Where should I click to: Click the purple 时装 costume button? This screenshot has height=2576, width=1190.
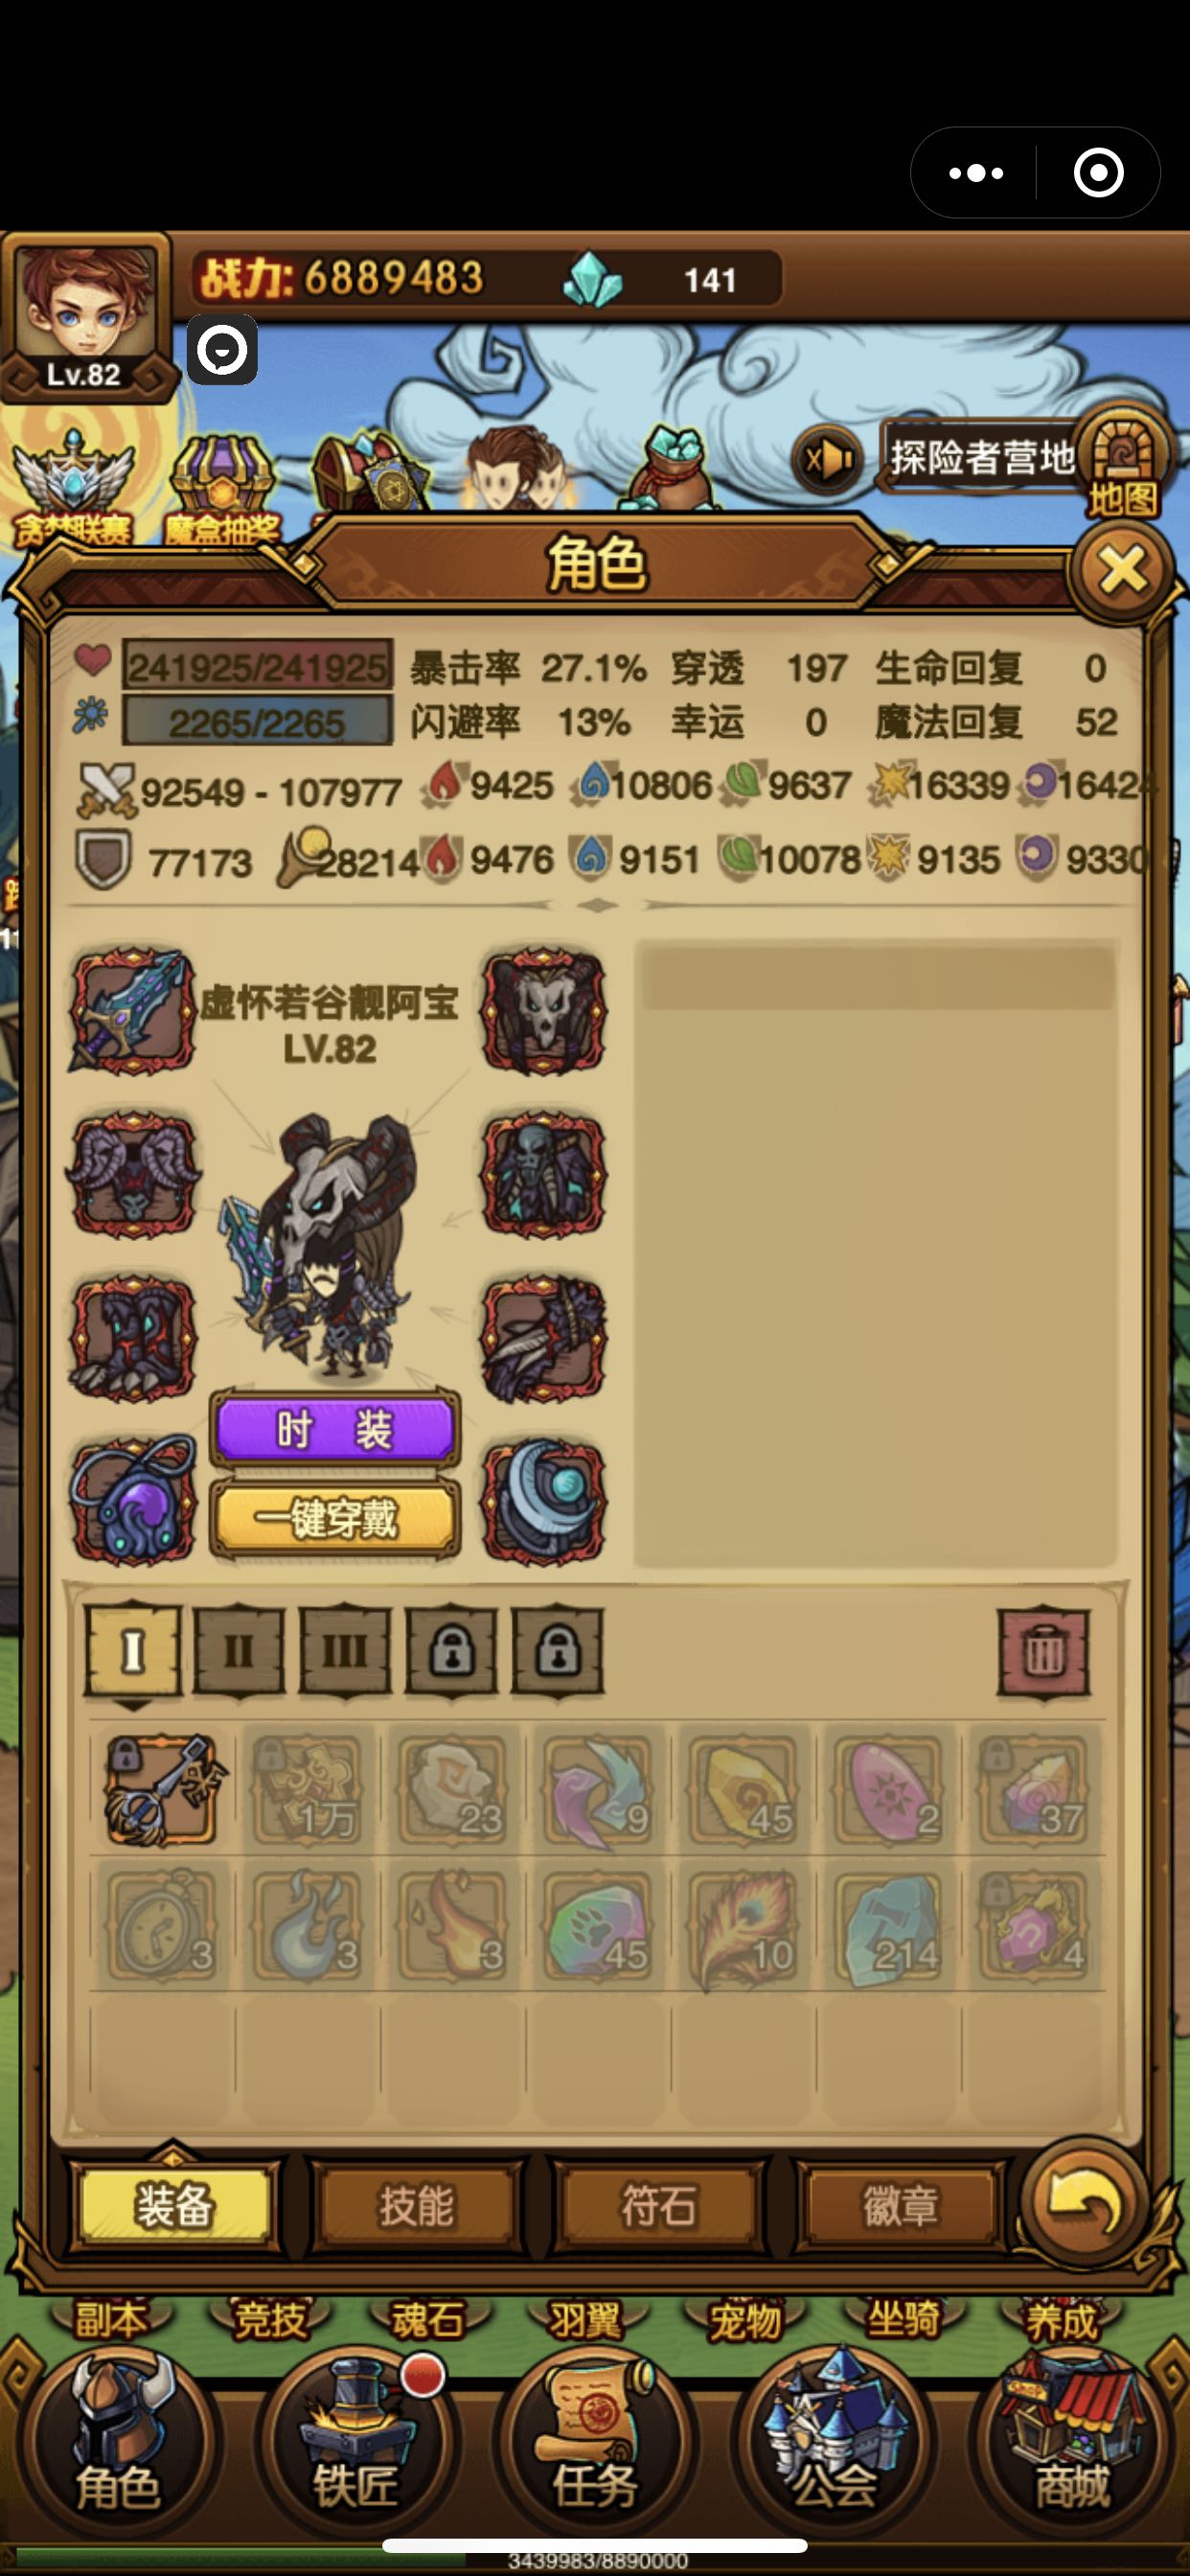[x=335, y=1429]
